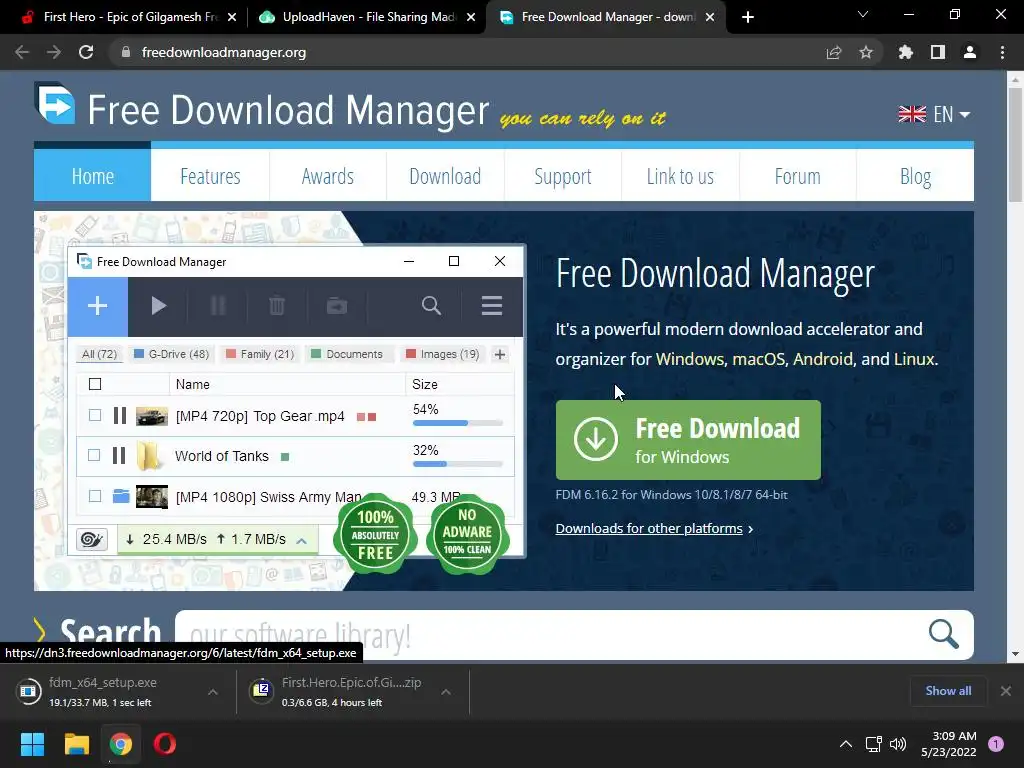Expand options arrow for fdm_x64_setup.exe download
Screen dimensions: 1024x768
tap(213, 692)
